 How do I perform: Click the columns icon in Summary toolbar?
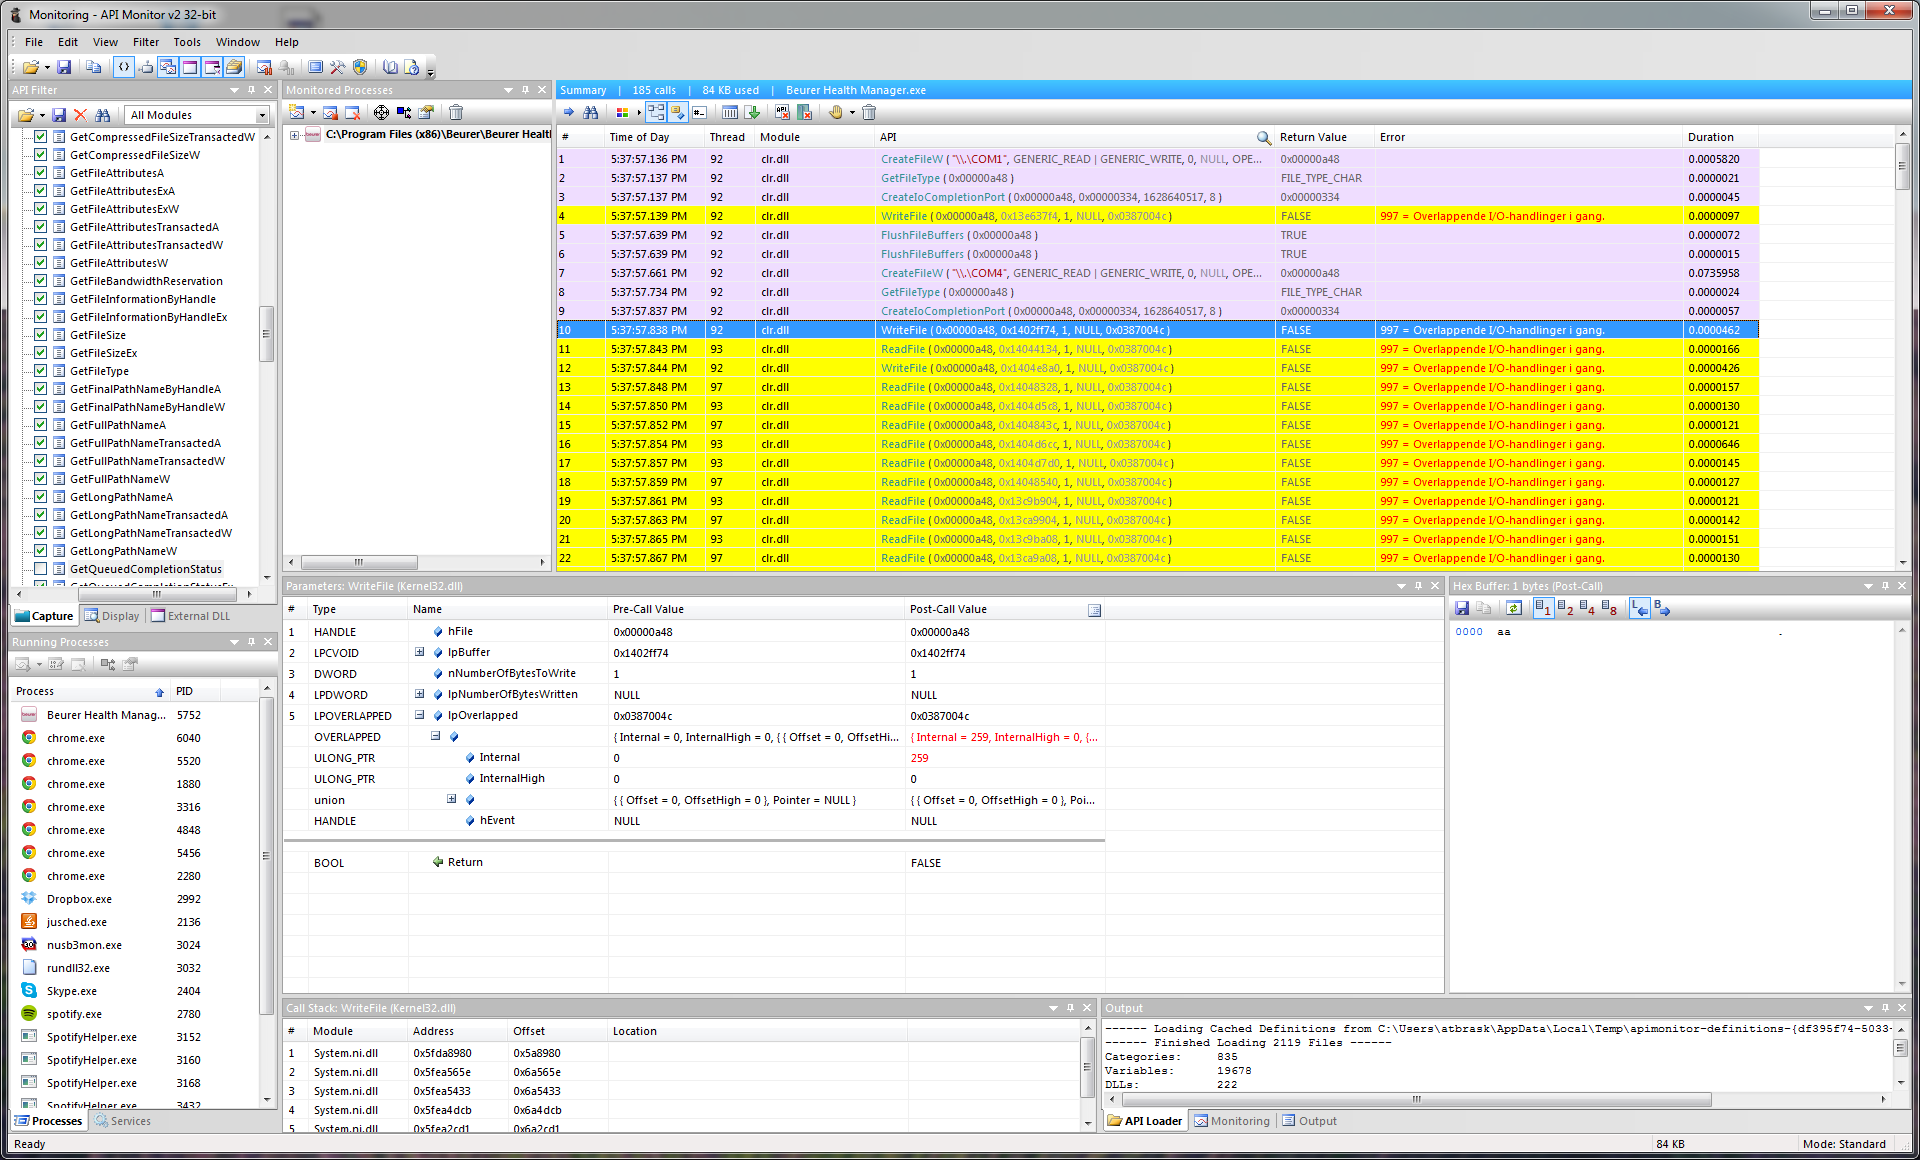click(730, 112)
